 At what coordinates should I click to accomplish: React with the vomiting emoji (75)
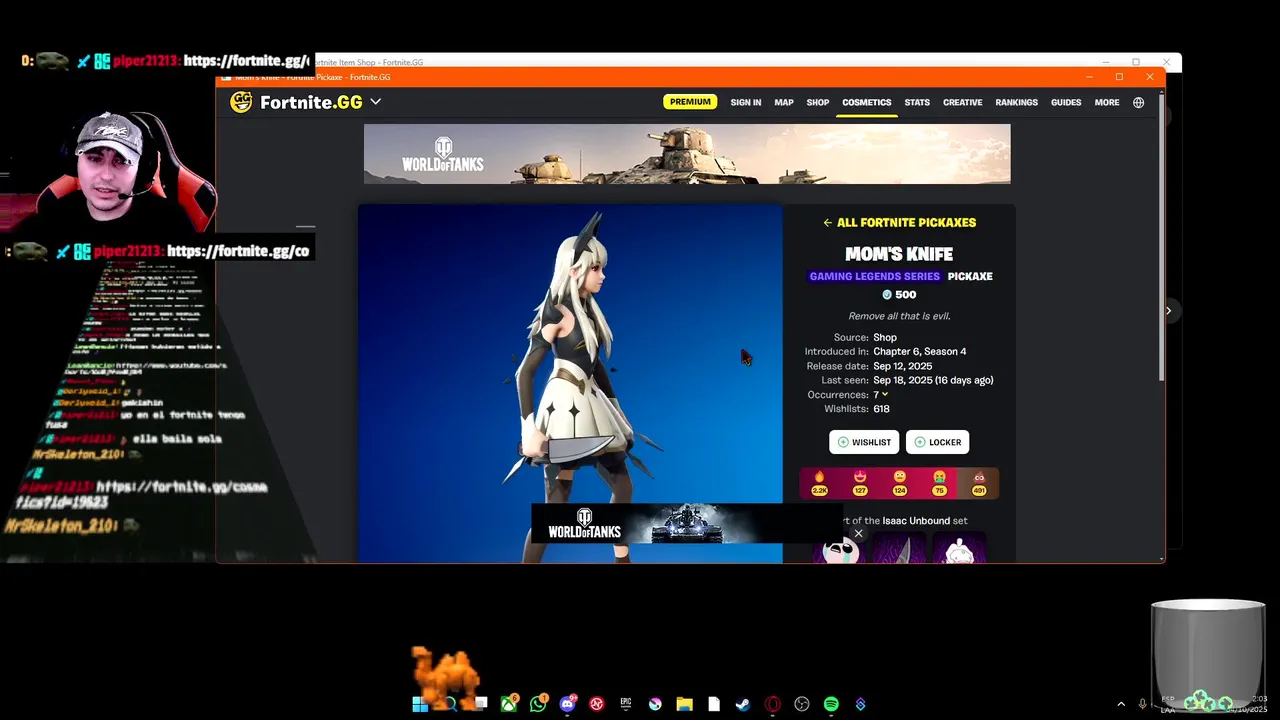click(939, 483)
